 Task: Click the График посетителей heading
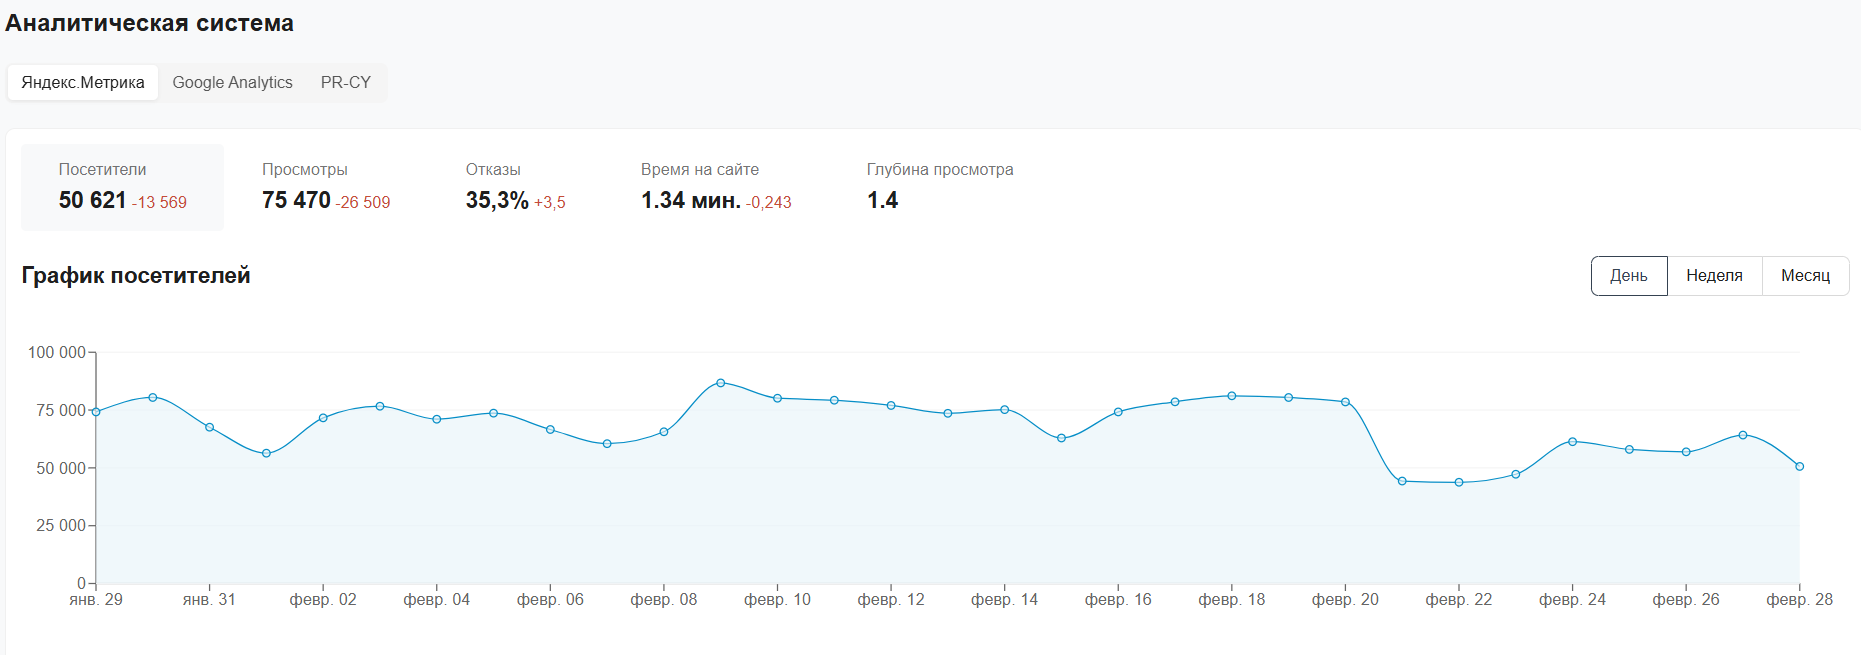tap(136, 276)
